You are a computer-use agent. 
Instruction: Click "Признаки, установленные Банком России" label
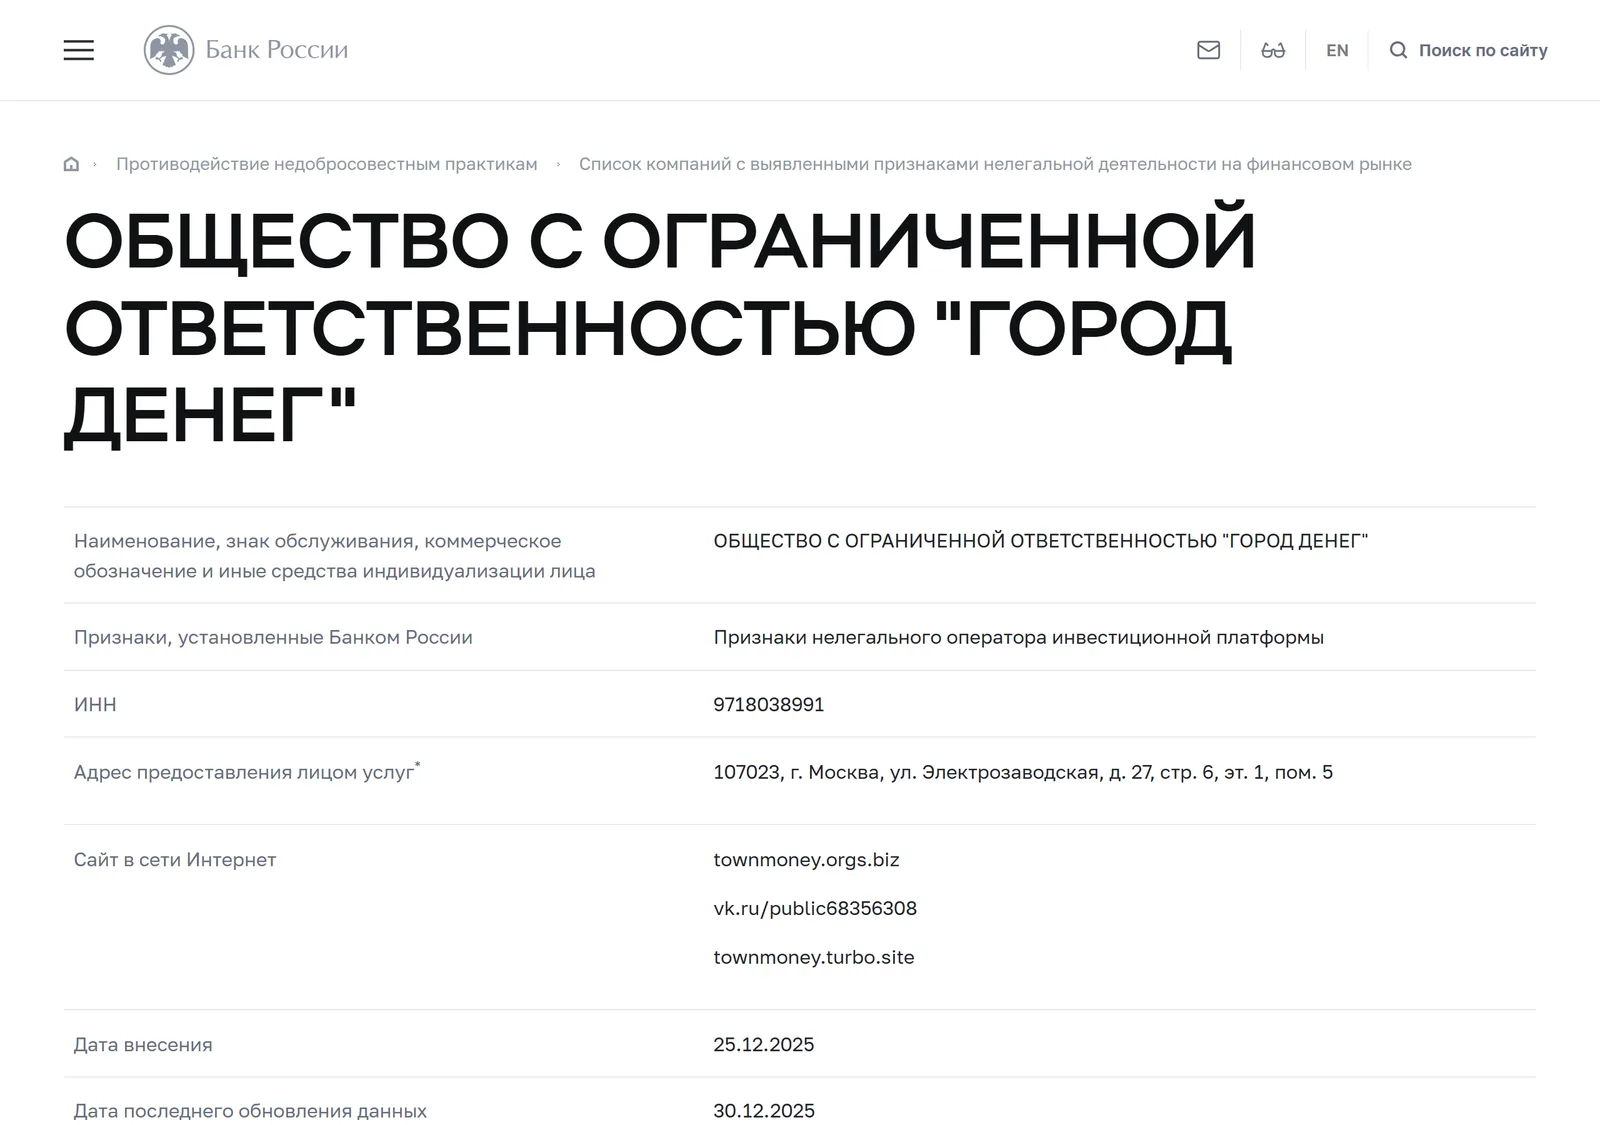(x=273, y=637)
